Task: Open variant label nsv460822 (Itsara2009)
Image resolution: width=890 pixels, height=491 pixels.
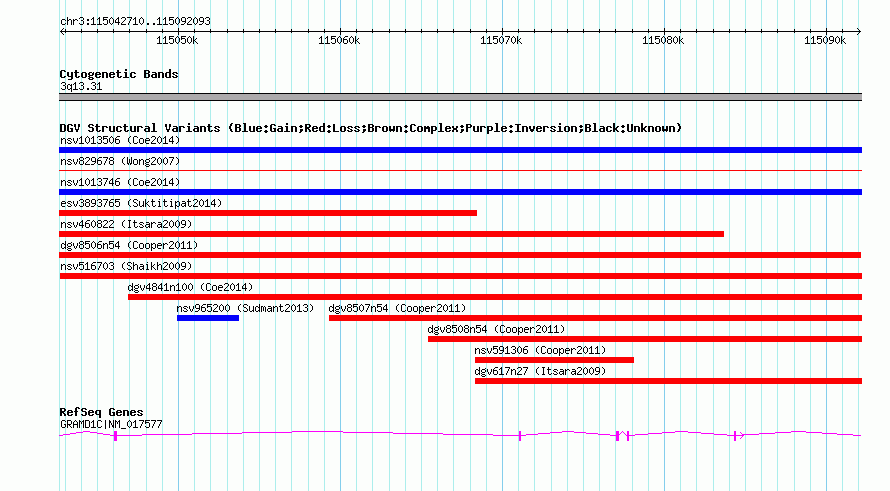Action: coord(126,224)
